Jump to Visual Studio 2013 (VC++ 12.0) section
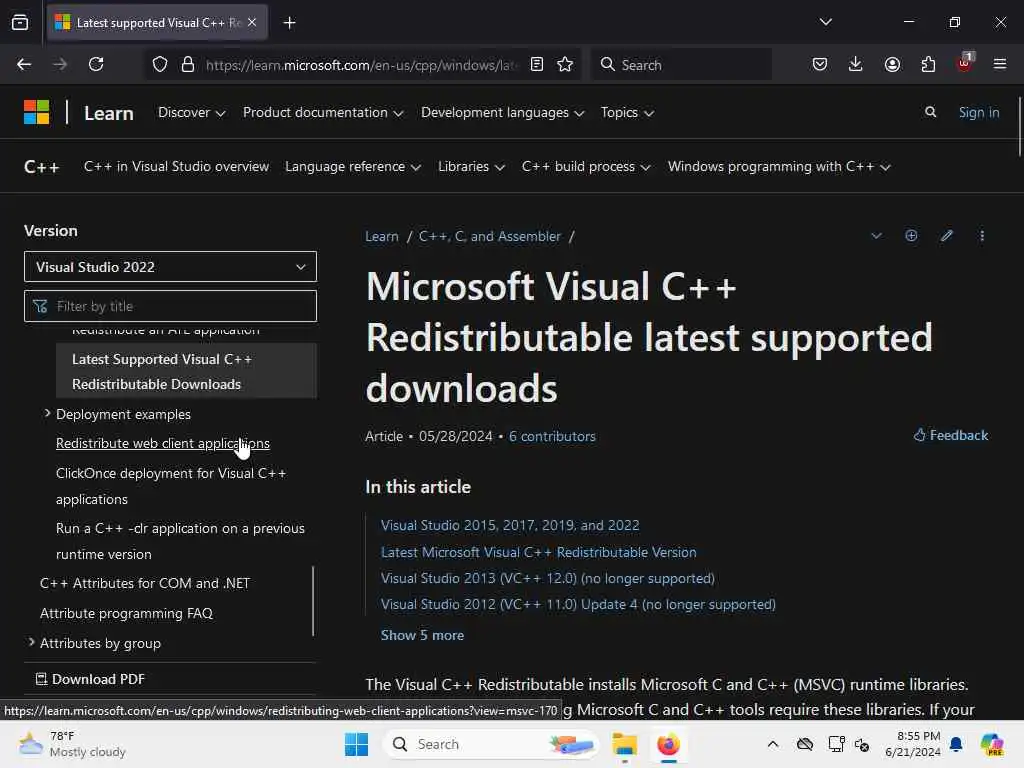Image resolution: width=1024 pixels, height=768 pixels. (x=548, y=578)
